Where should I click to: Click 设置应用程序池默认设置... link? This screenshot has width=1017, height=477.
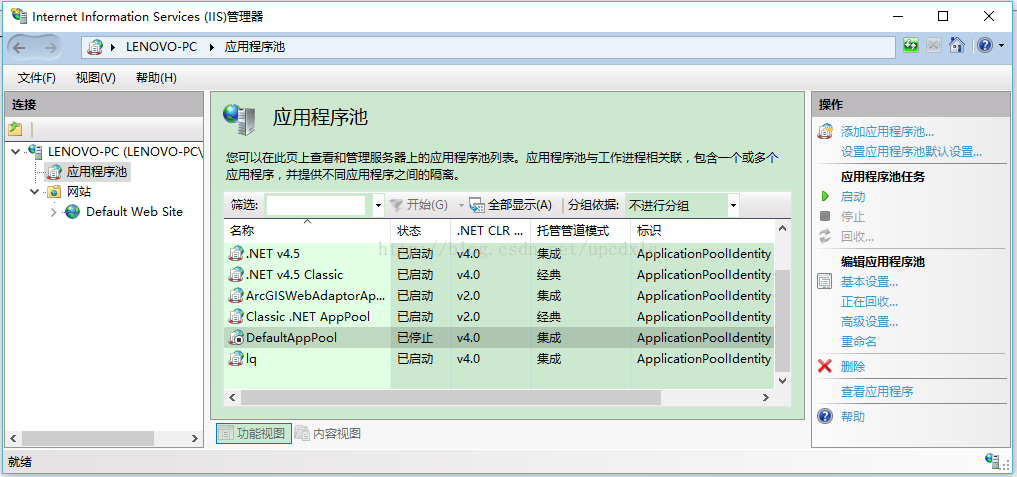[x=911, y=152]
